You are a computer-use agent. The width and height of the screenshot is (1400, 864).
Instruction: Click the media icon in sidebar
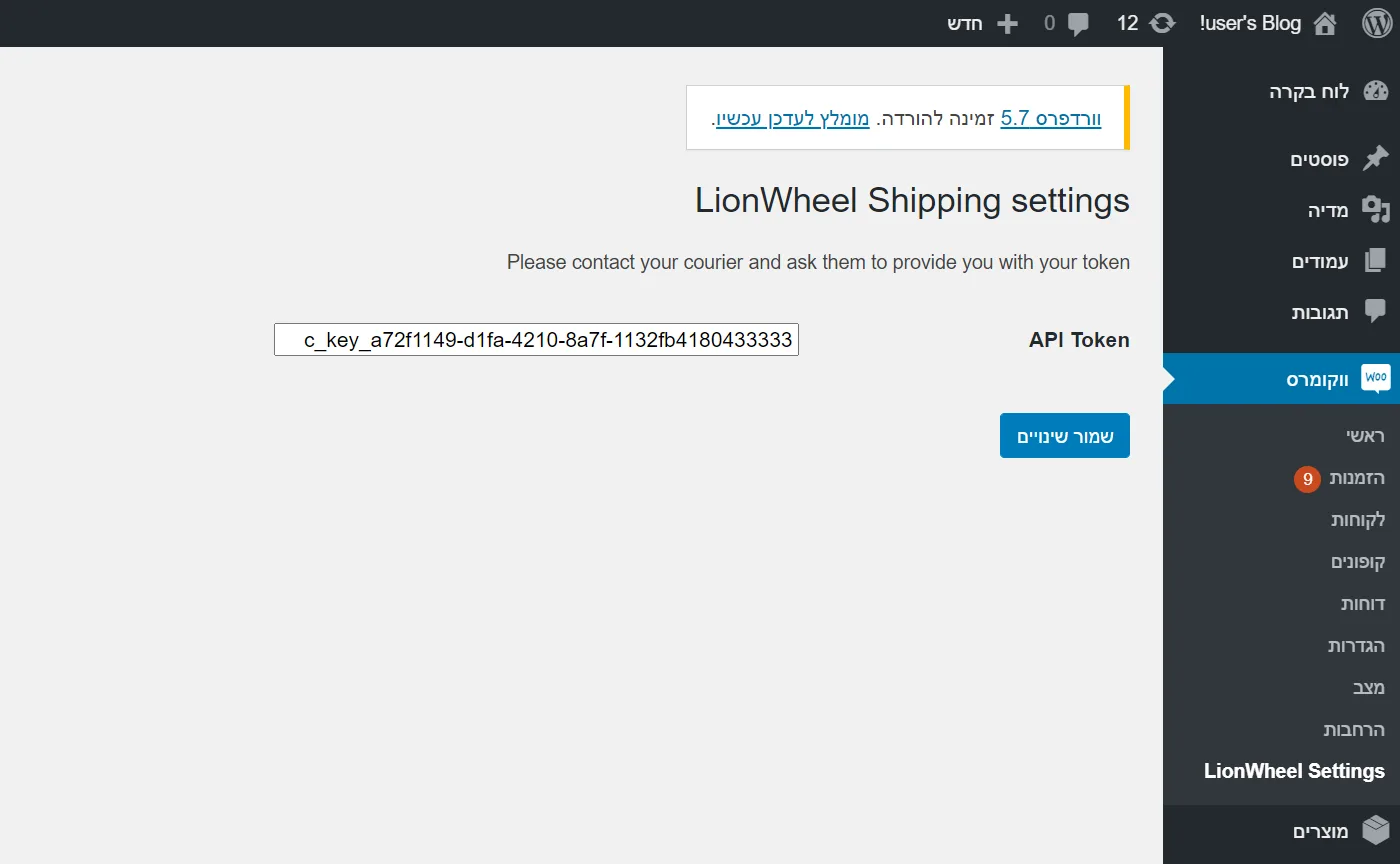(1376, 209)
